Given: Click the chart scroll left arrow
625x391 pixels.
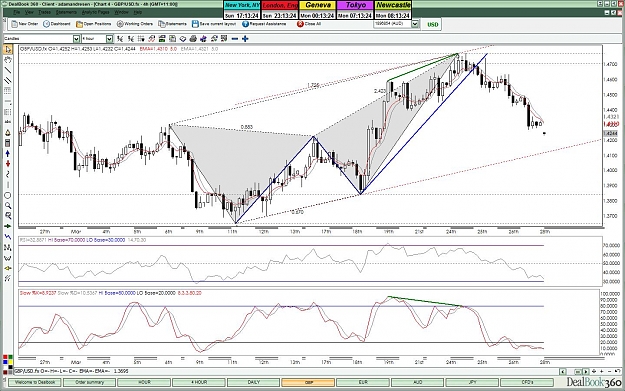Looking at the screenshot, I should click(x=562, y=371).
